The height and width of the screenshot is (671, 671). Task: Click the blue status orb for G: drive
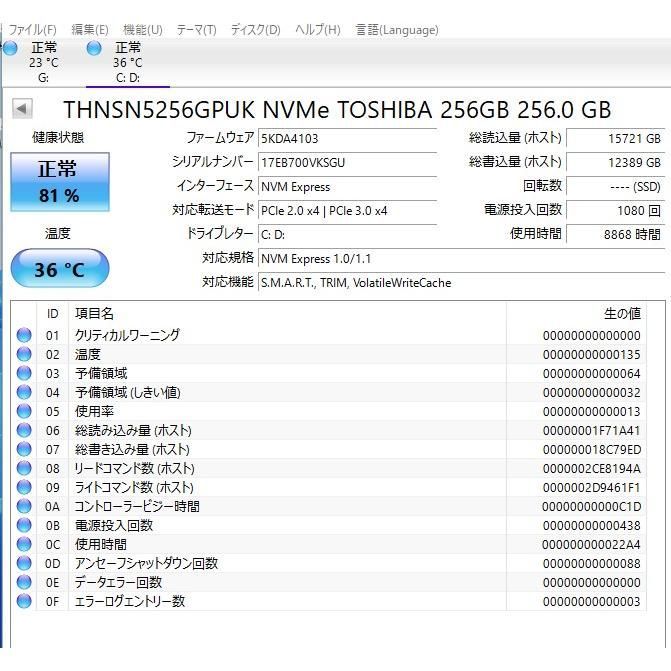(x=10, y=48)
